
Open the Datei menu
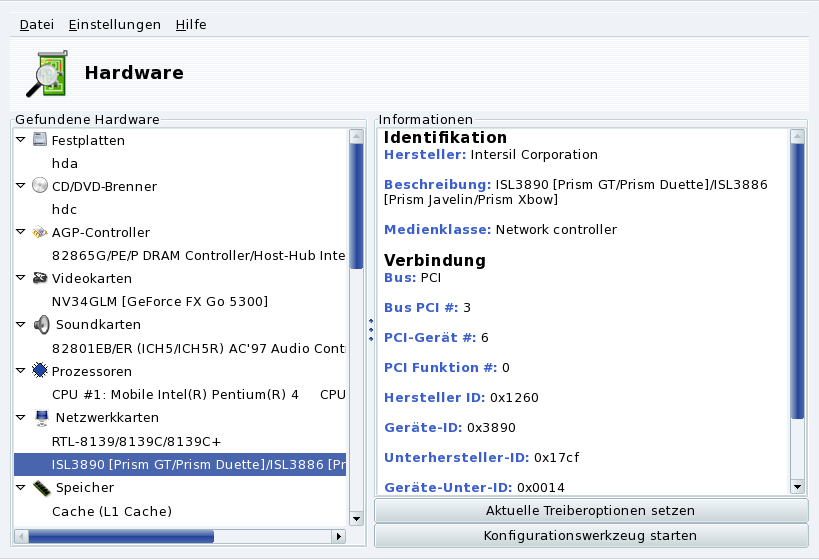pyautogui.click(x=37, y=24)
